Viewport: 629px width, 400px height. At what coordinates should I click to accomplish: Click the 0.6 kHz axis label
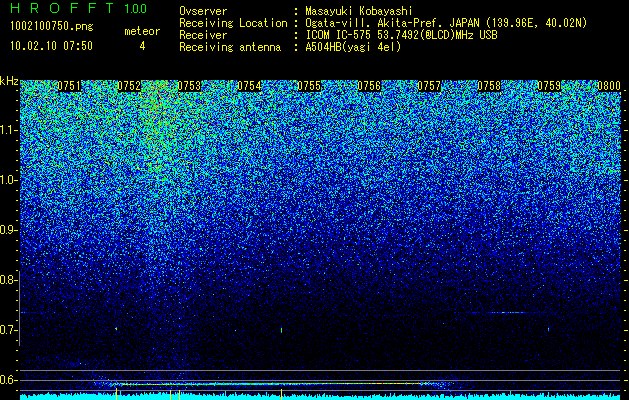tap(8, 380)
